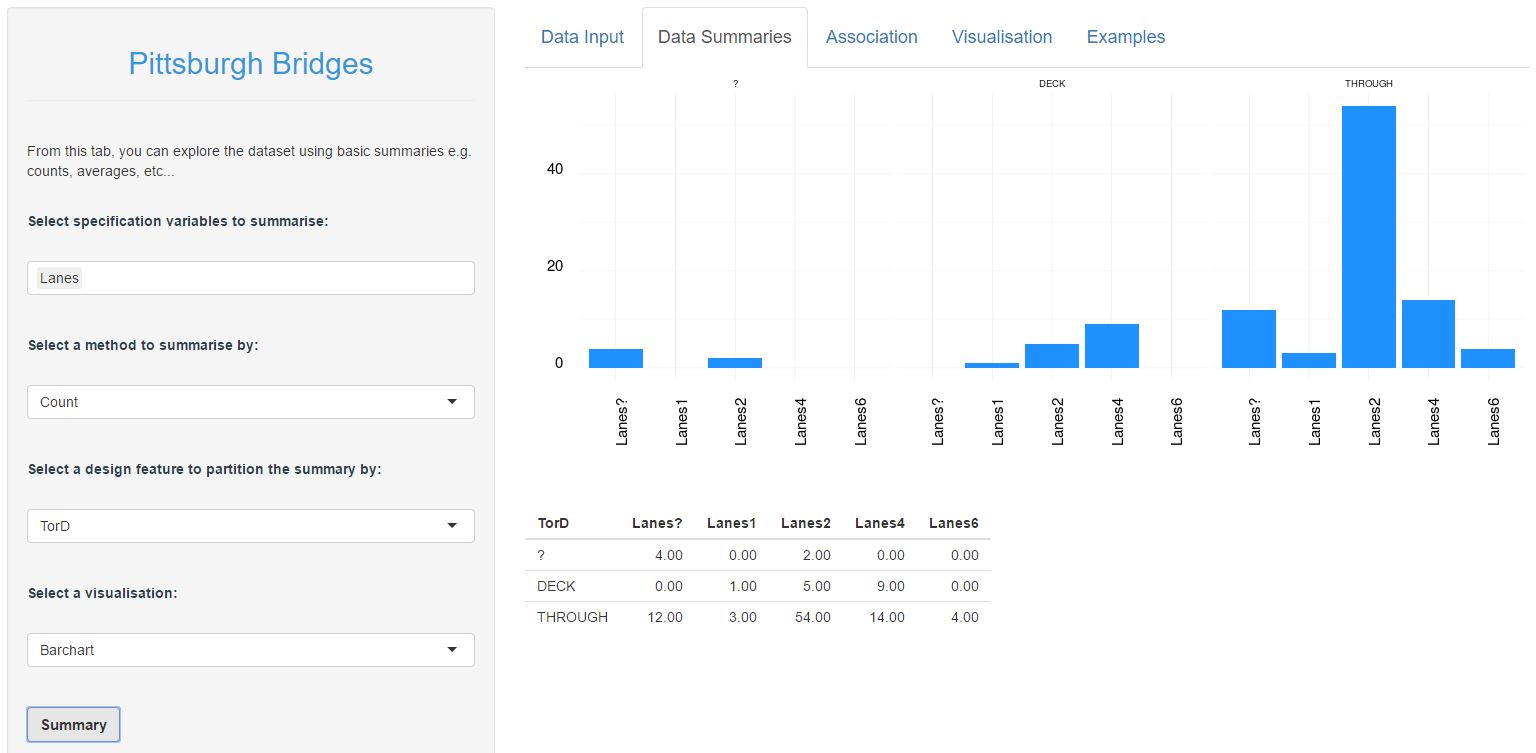Click the Lanes2 axis label under the THROUGH chart
Image resolution: width=1536 pixels, height=753 pixels.
(1375, 420)
